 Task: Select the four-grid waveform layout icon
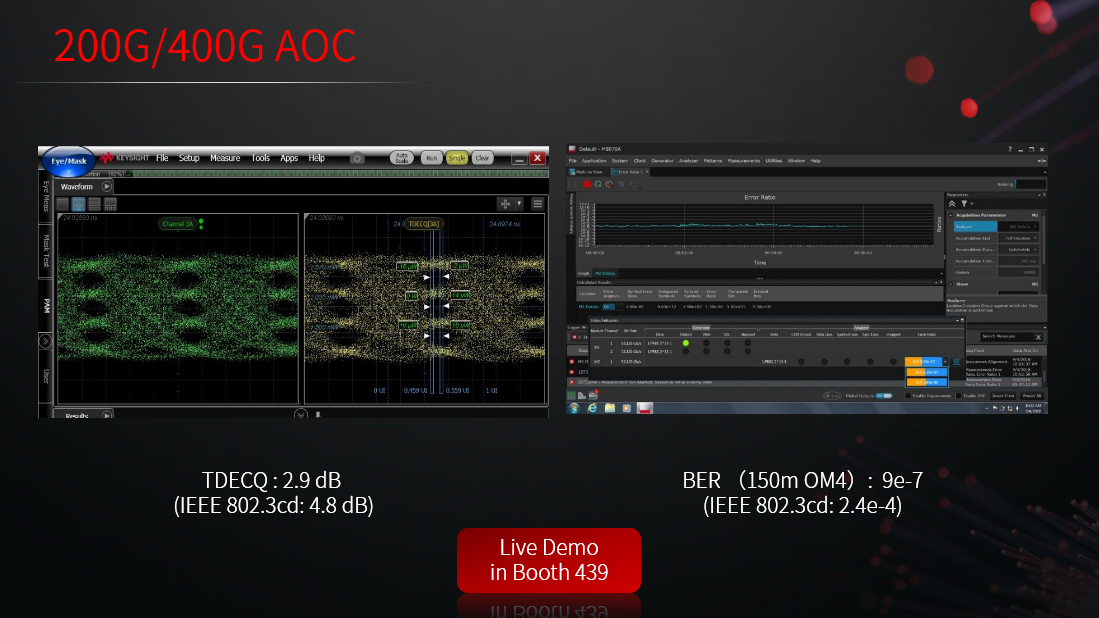point(110,204)
